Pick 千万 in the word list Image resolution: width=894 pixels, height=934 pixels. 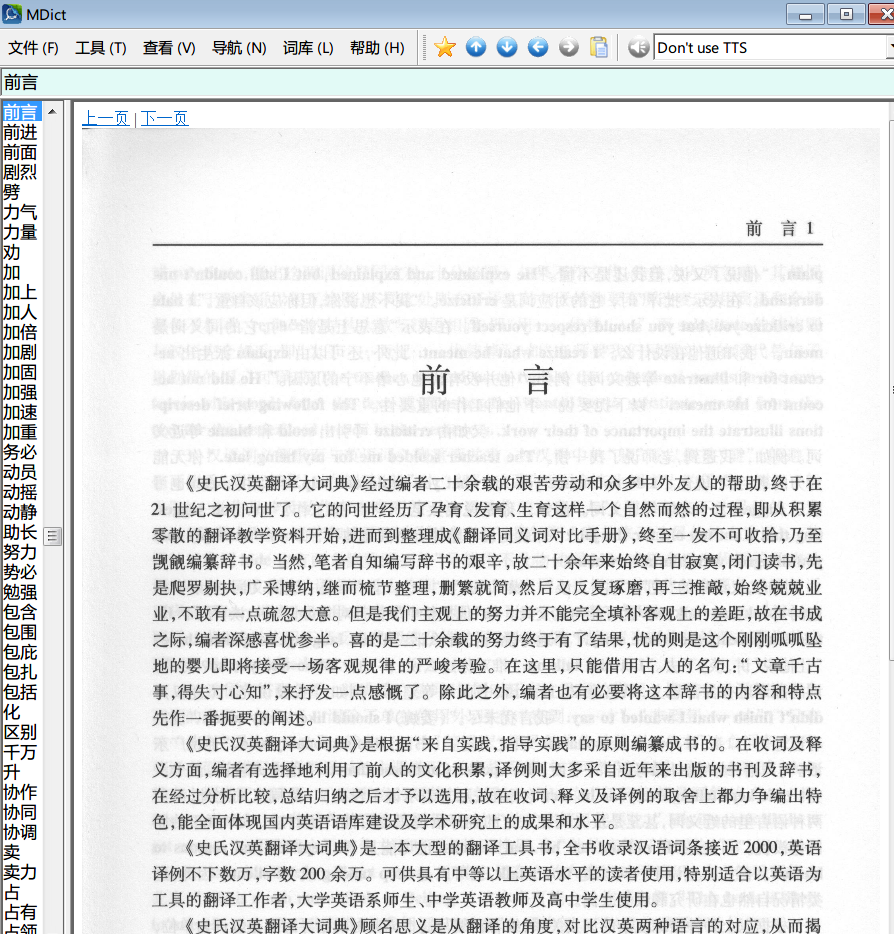20,751
